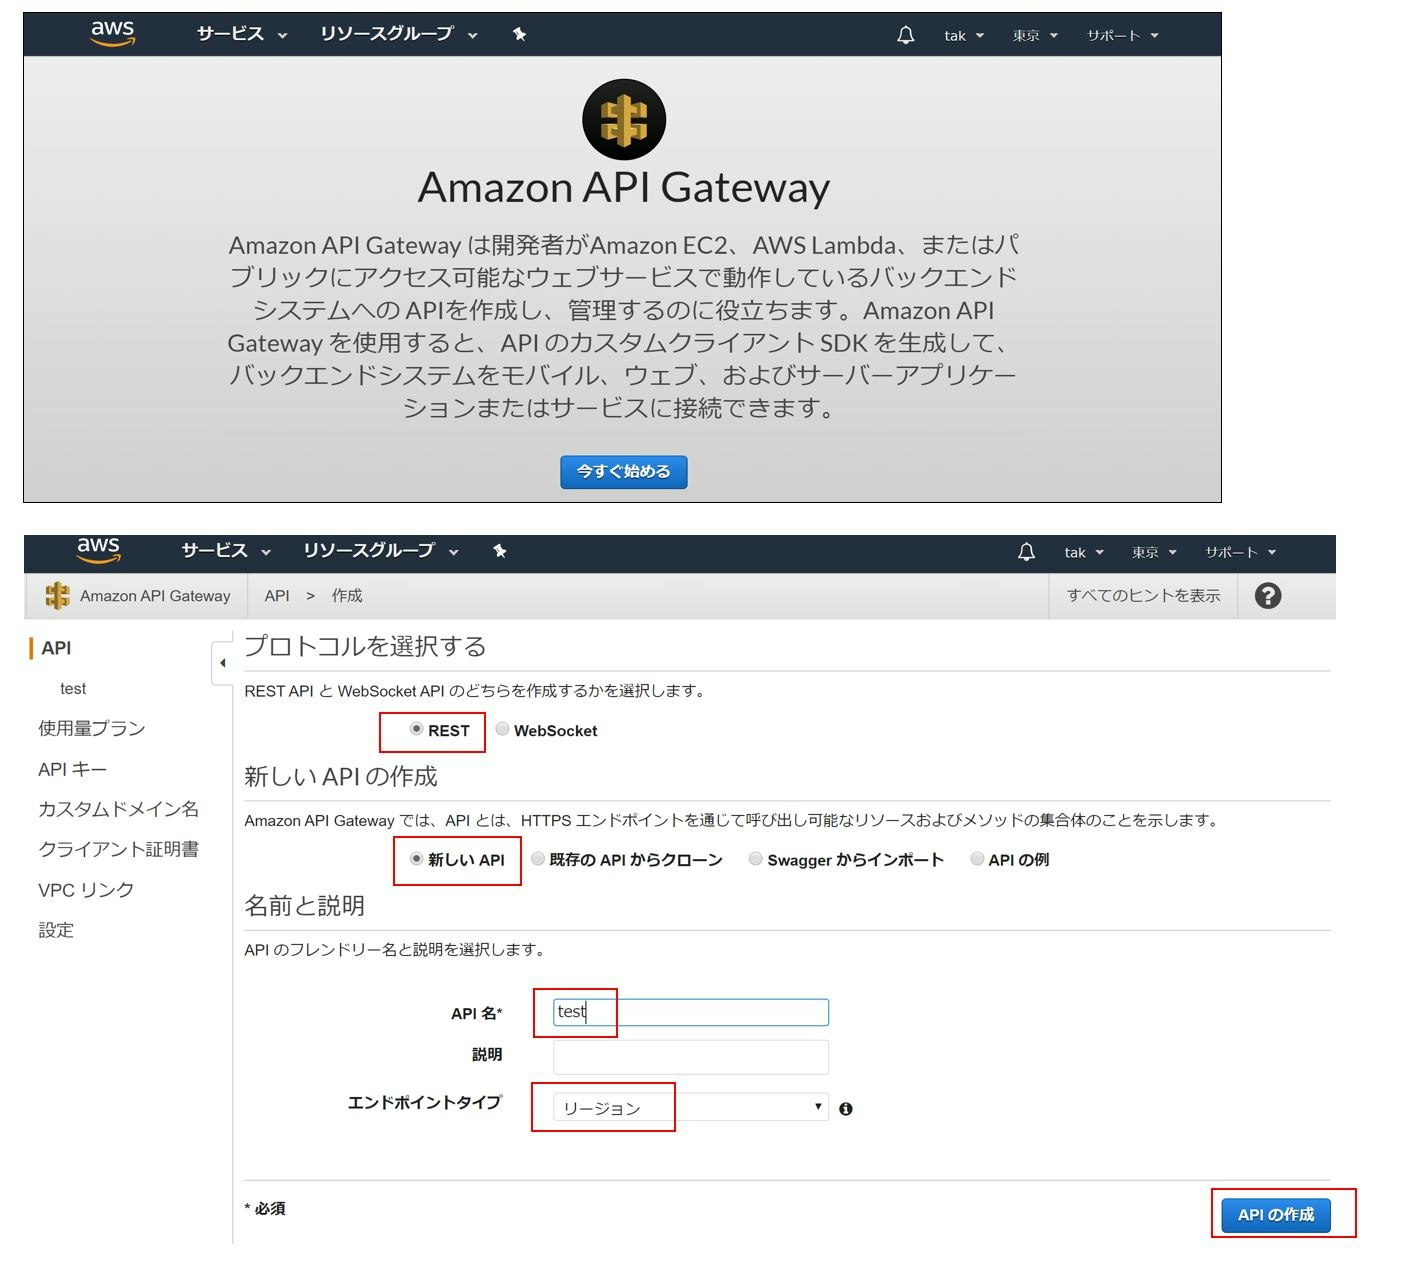
Task: Open サービス dropdown in top window
Action: [x=242, y=34]
